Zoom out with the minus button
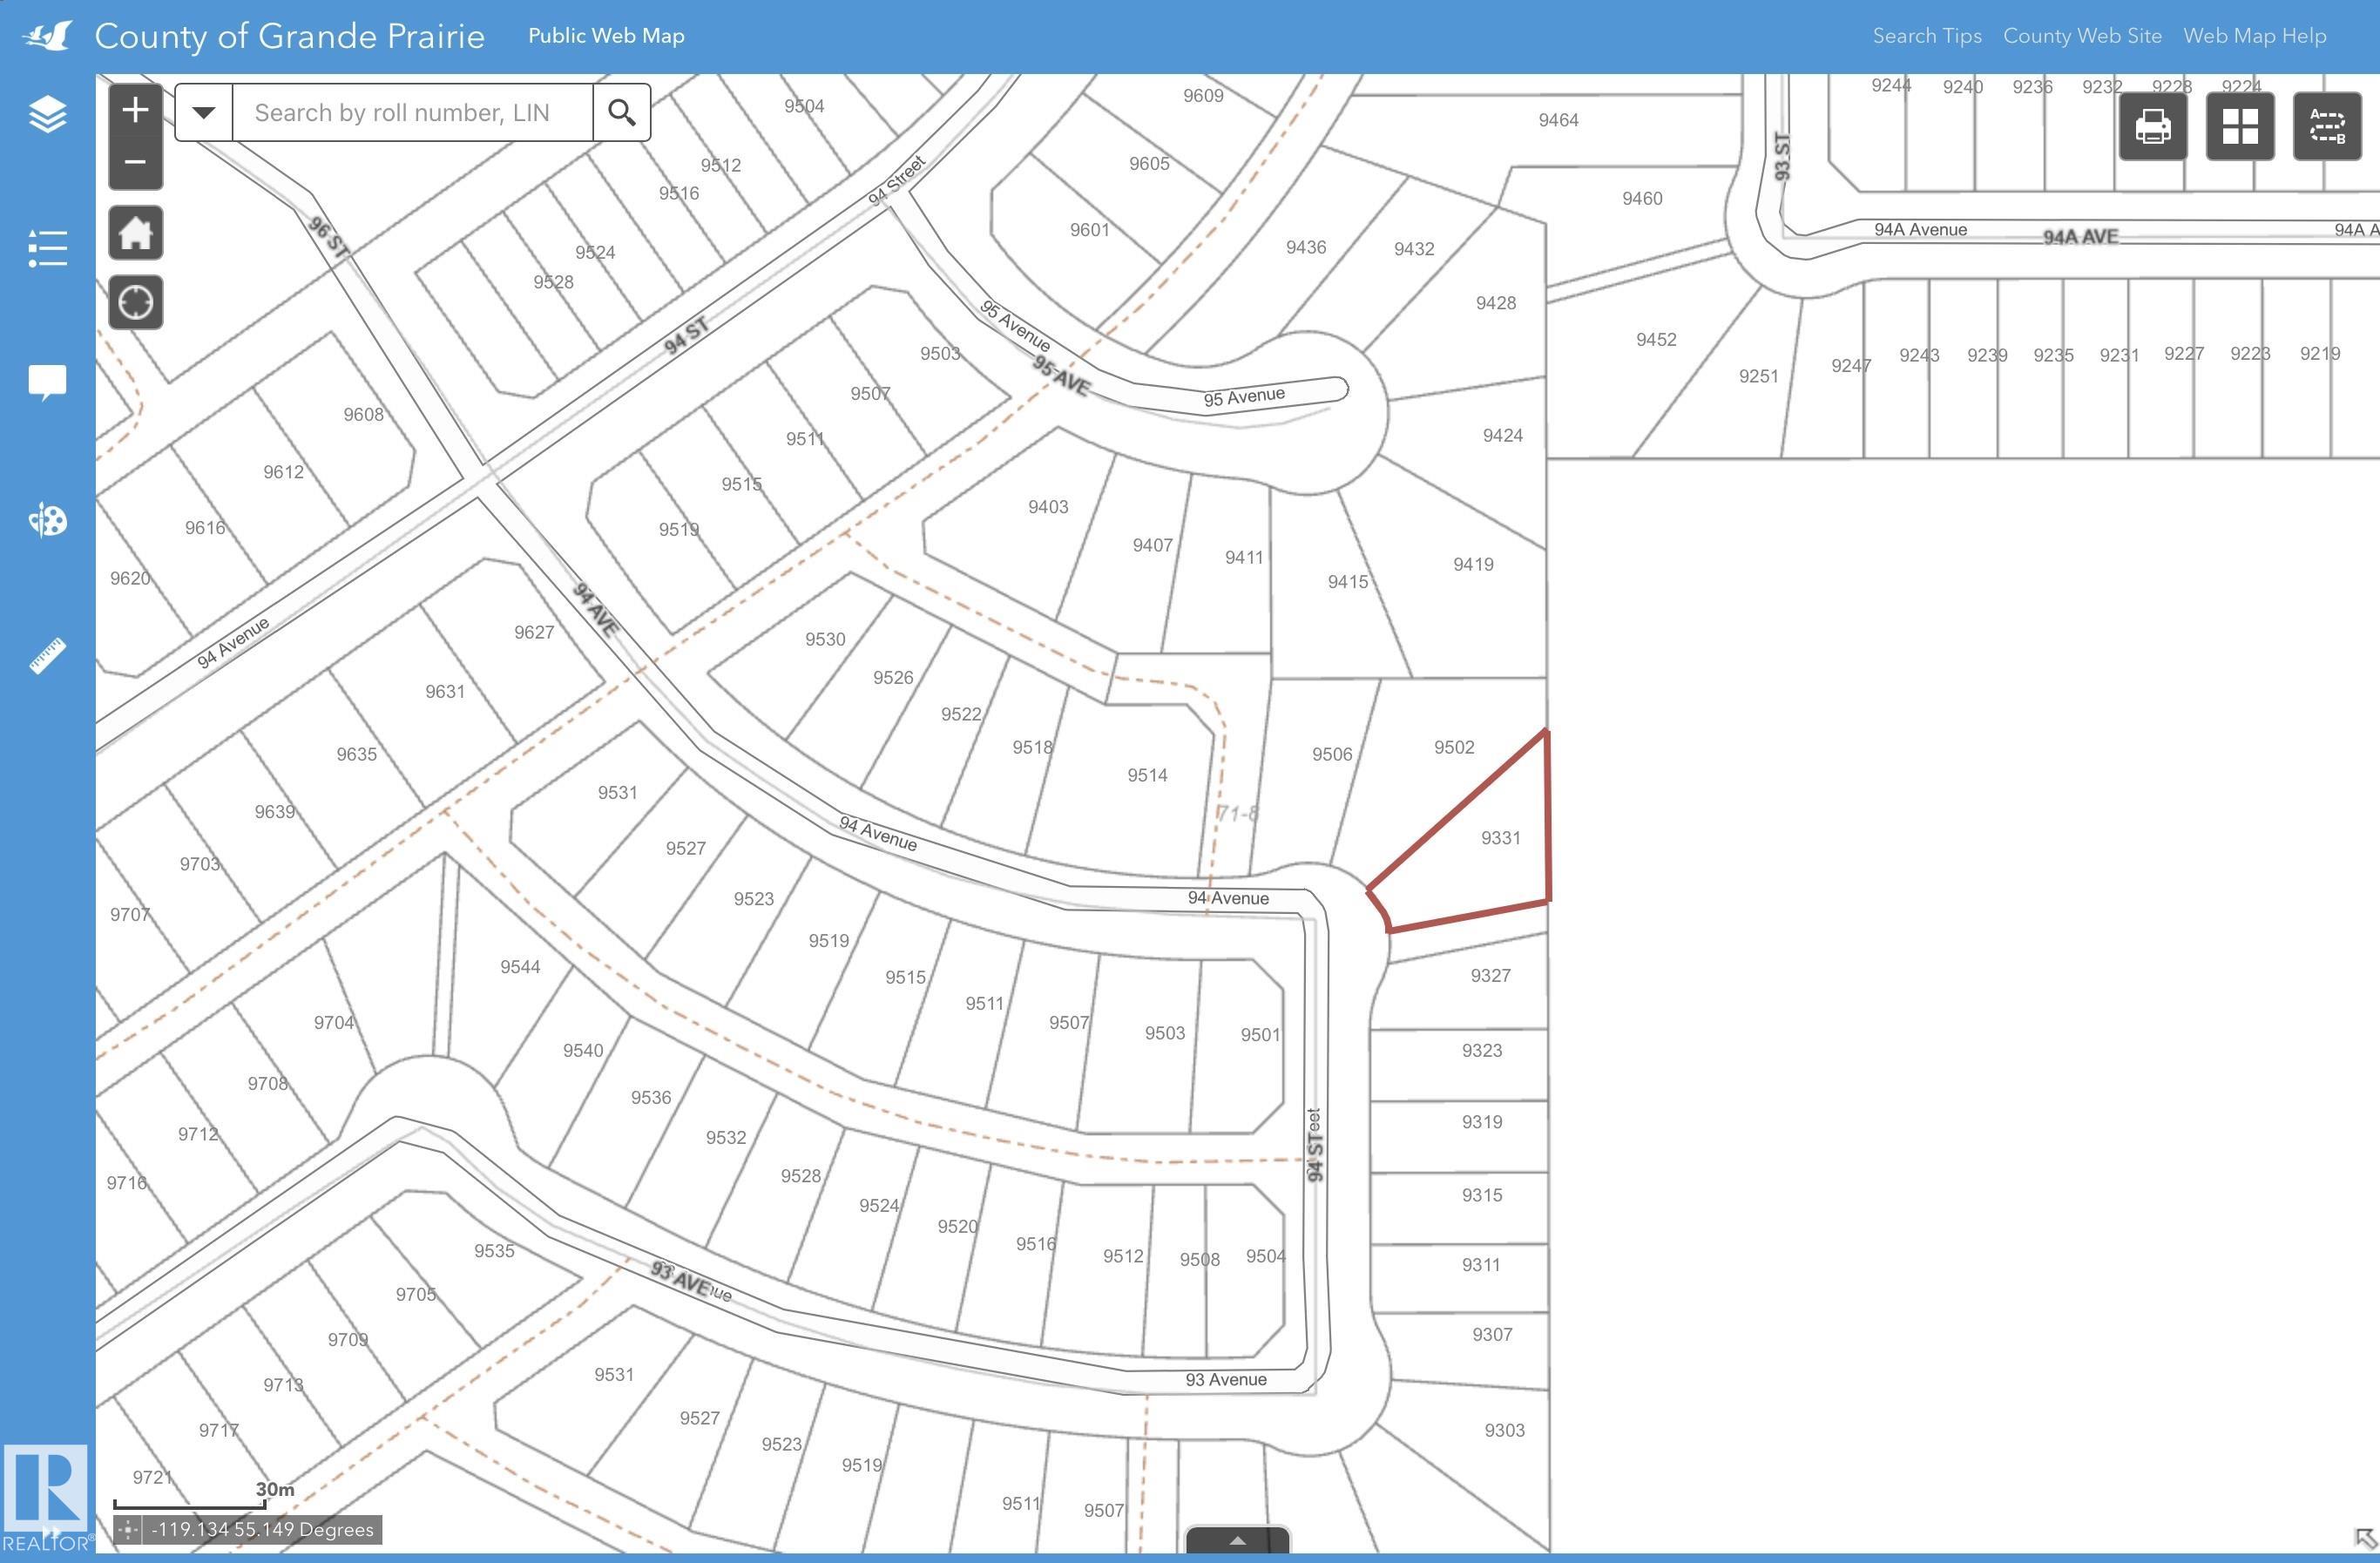The height and width of the screenshot is (1563, 2380). coord(135,162)
